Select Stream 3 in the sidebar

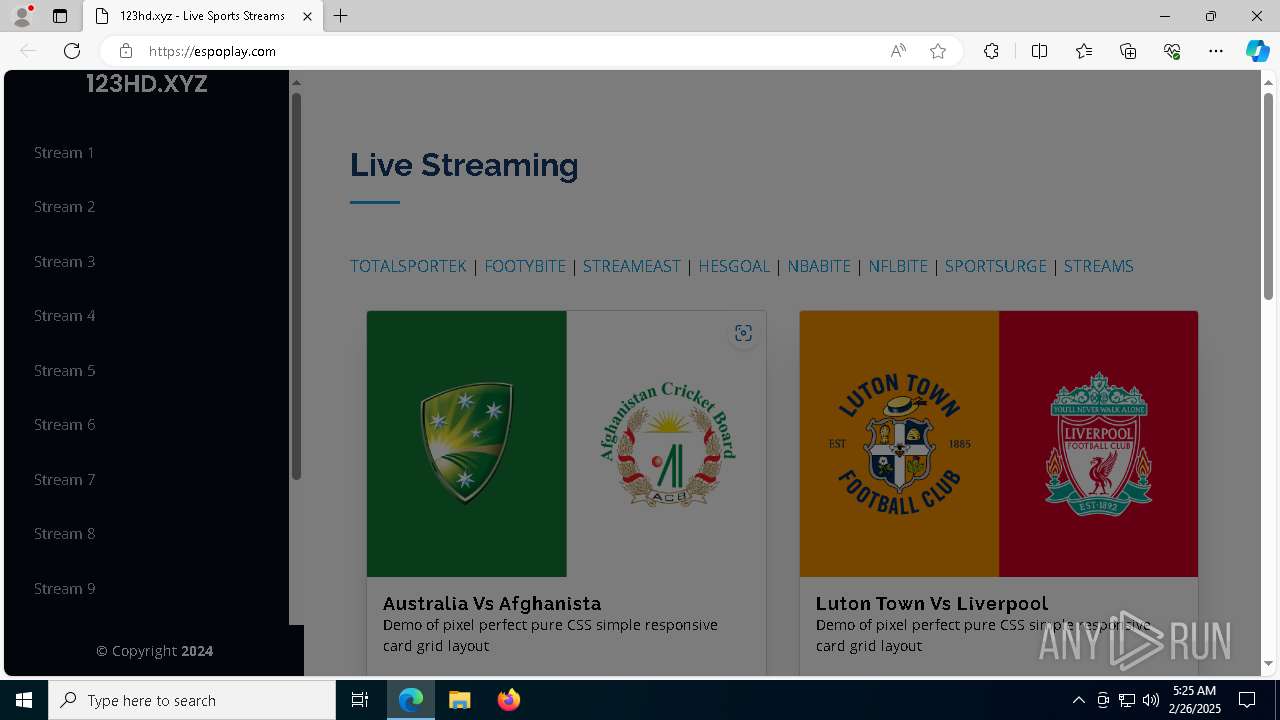64,262
